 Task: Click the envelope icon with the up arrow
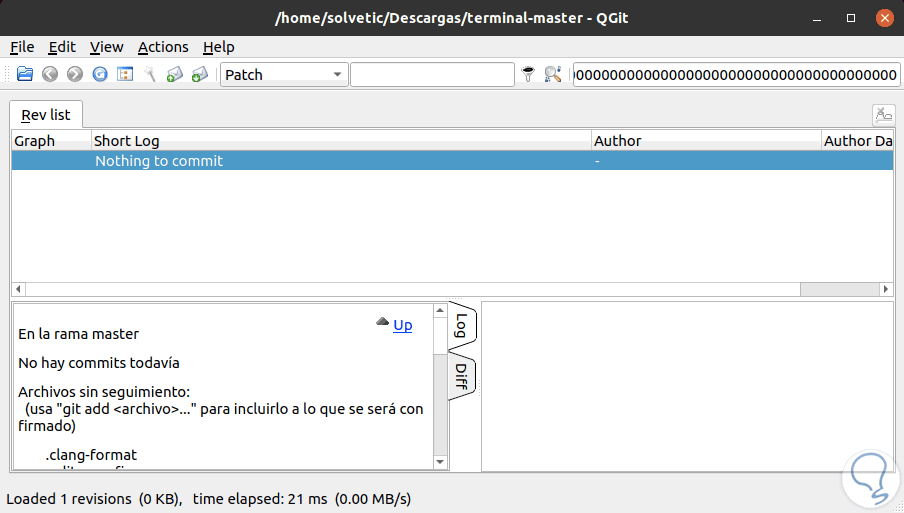pyautogui.click(x=175, y=74)
